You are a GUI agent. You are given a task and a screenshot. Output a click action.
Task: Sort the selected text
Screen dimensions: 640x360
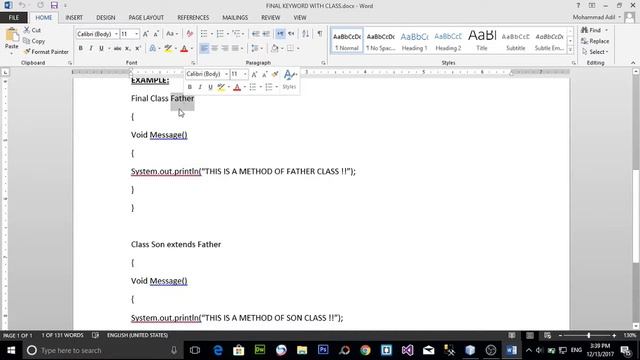coord(305,34)
